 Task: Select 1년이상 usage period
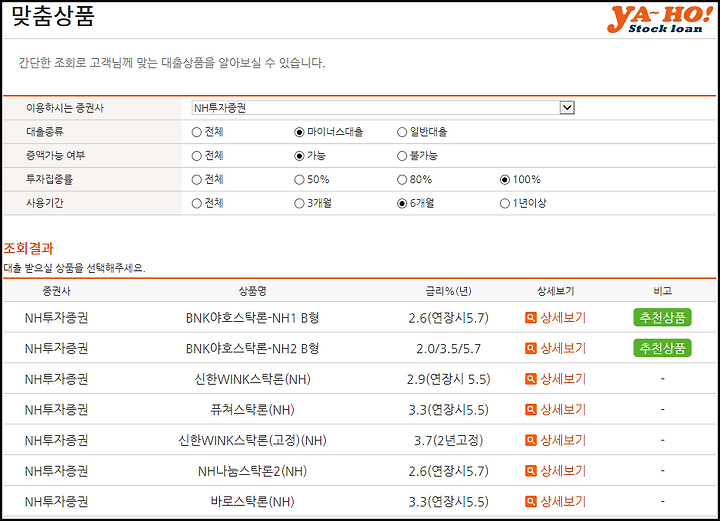(x=505, y=203)
